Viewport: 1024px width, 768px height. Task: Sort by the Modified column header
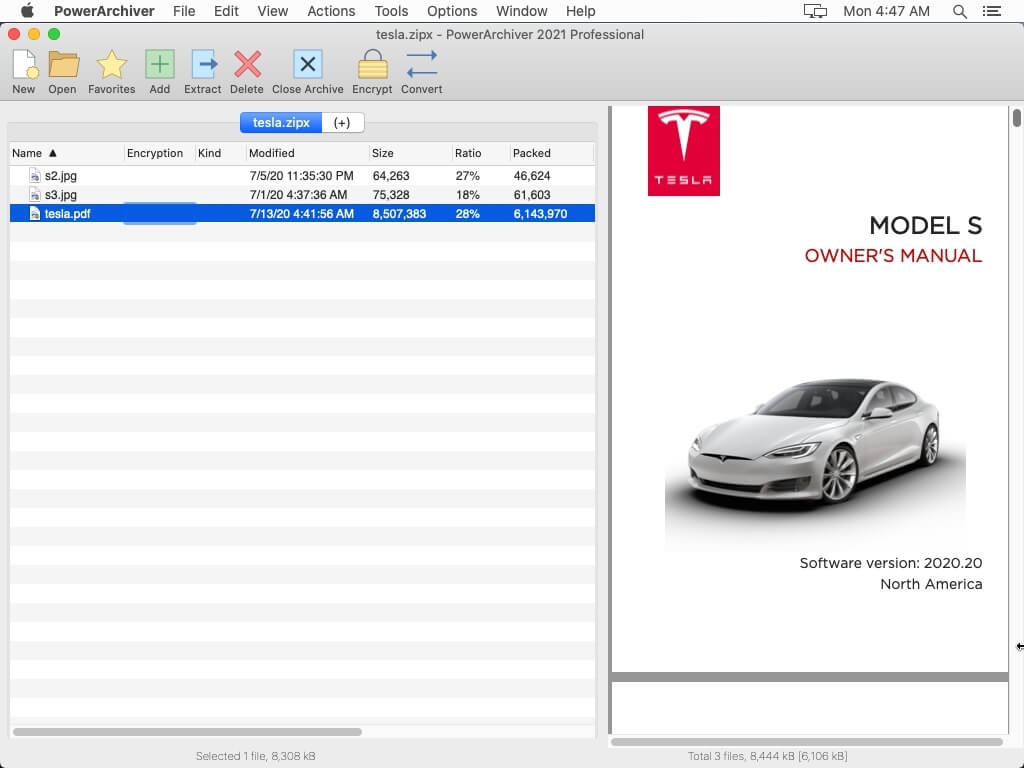coord(308,153)
